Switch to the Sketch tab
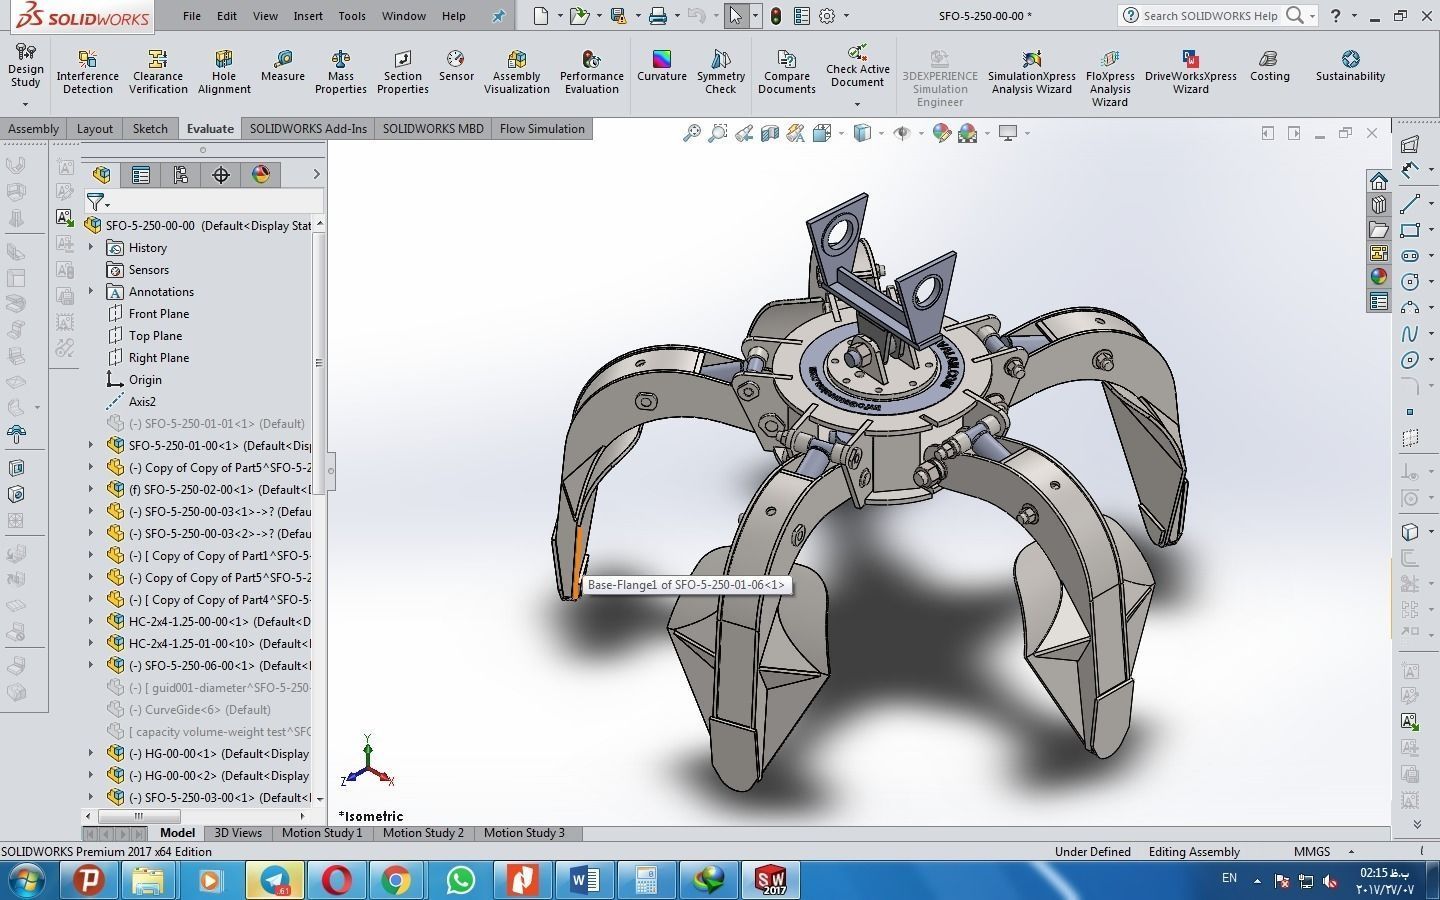This screenshot has width=1440, height=900. pos(150,128)
